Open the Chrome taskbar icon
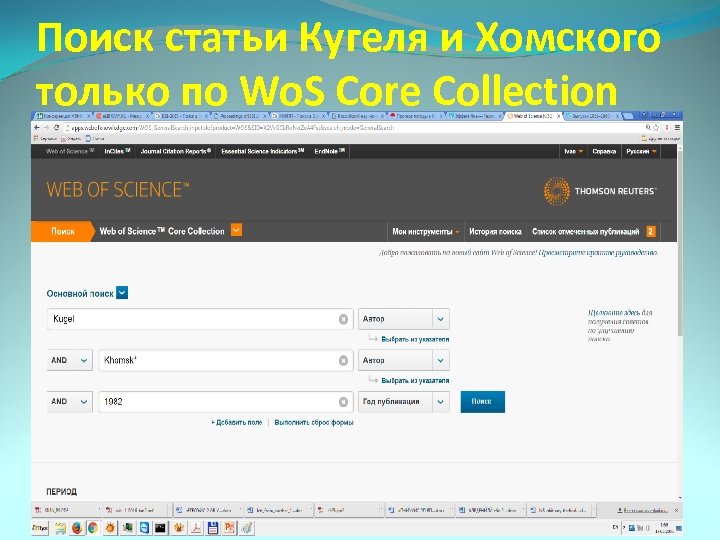The image size is (720, 540). (x=93, y=528)
